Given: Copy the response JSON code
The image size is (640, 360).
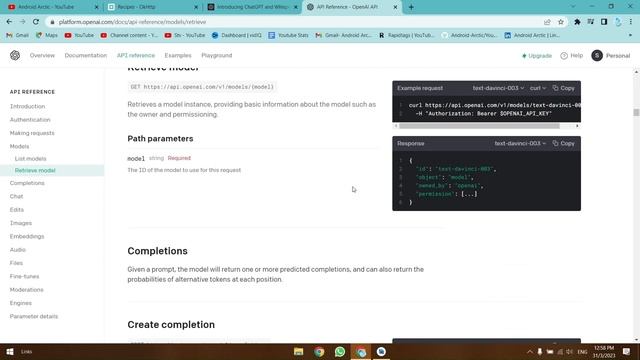Looking at the screenshot, I should point(563,144).
